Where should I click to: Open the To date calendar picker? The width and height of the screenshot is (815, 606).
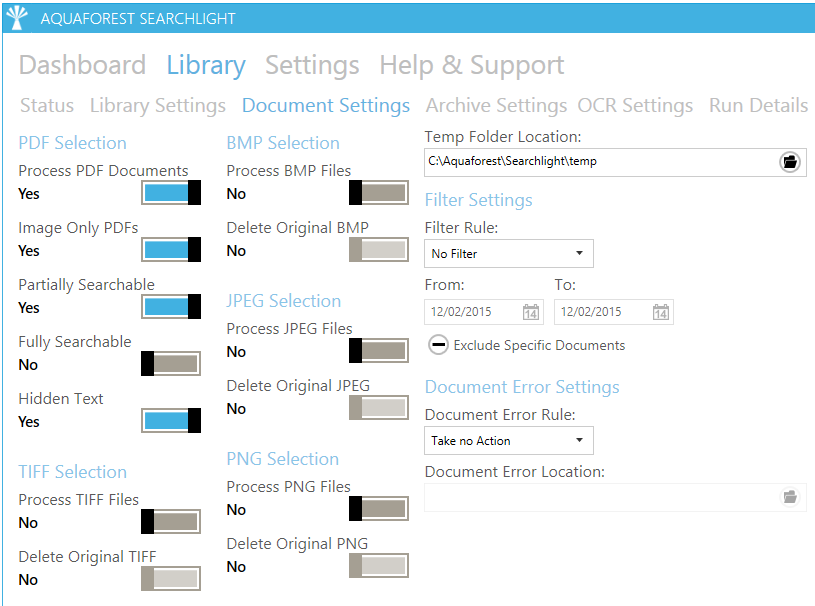pyautogui.click(x=661, y=312)
